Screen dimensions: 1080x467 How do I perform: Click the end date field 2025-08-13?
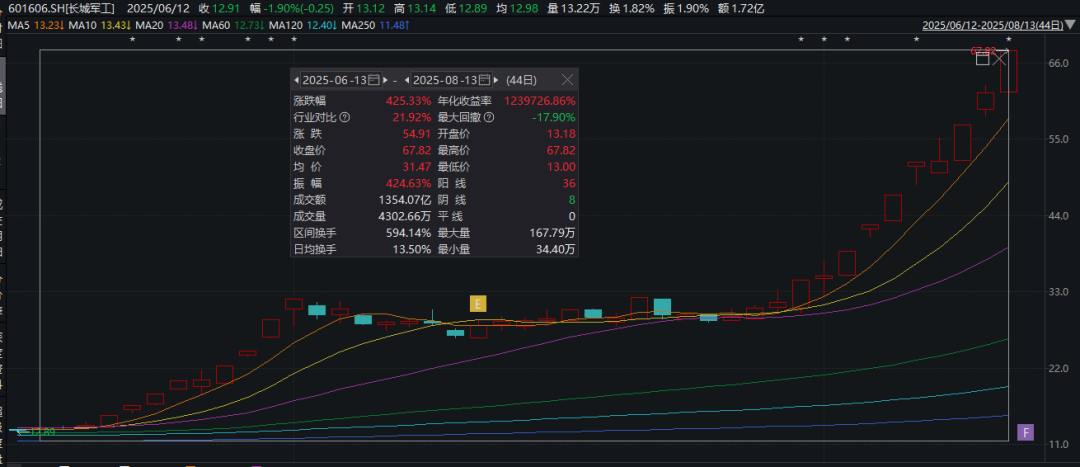click(x=445, y=79)
